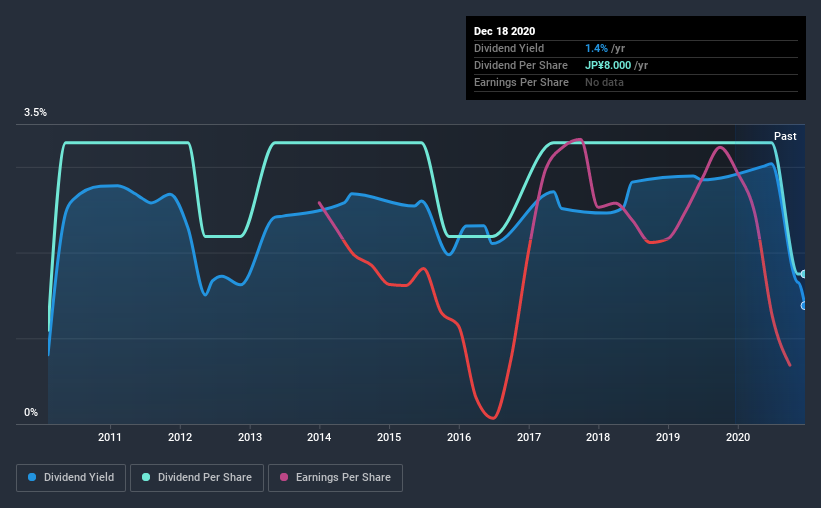
Task: Click the 1.4% dividend yield value
Action: 596,48
